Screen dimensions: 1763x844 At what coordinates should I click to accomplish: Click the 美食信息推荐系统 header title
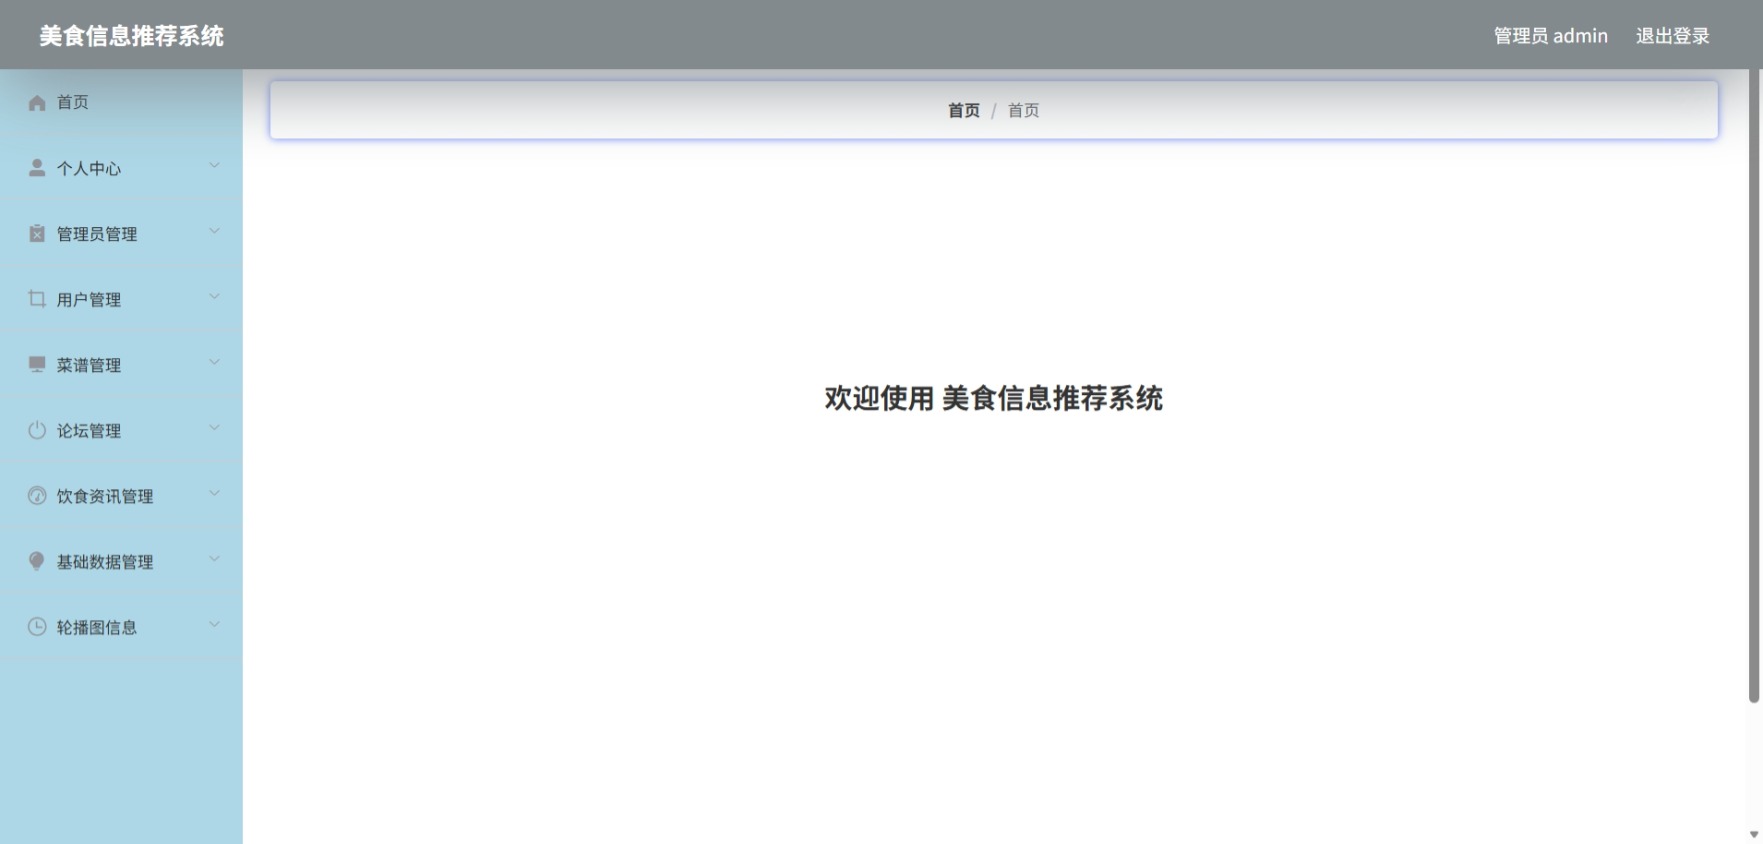coord(131,36)
